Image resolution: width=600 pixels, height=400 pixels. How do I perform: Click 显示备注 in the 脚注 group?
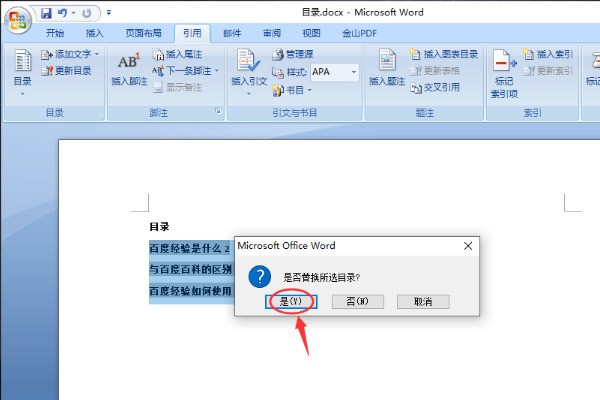pos(178,88)
